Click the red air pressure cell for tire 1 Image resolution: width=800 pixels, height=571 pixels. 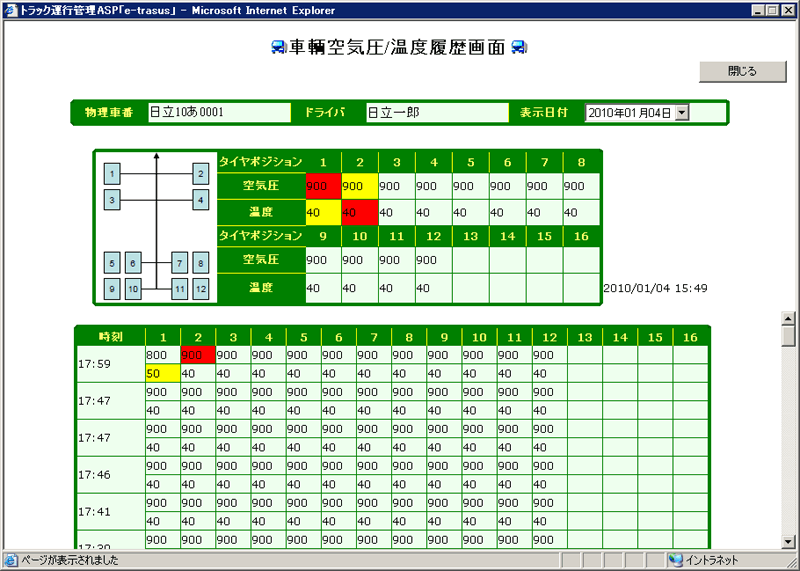pos(322,186)
